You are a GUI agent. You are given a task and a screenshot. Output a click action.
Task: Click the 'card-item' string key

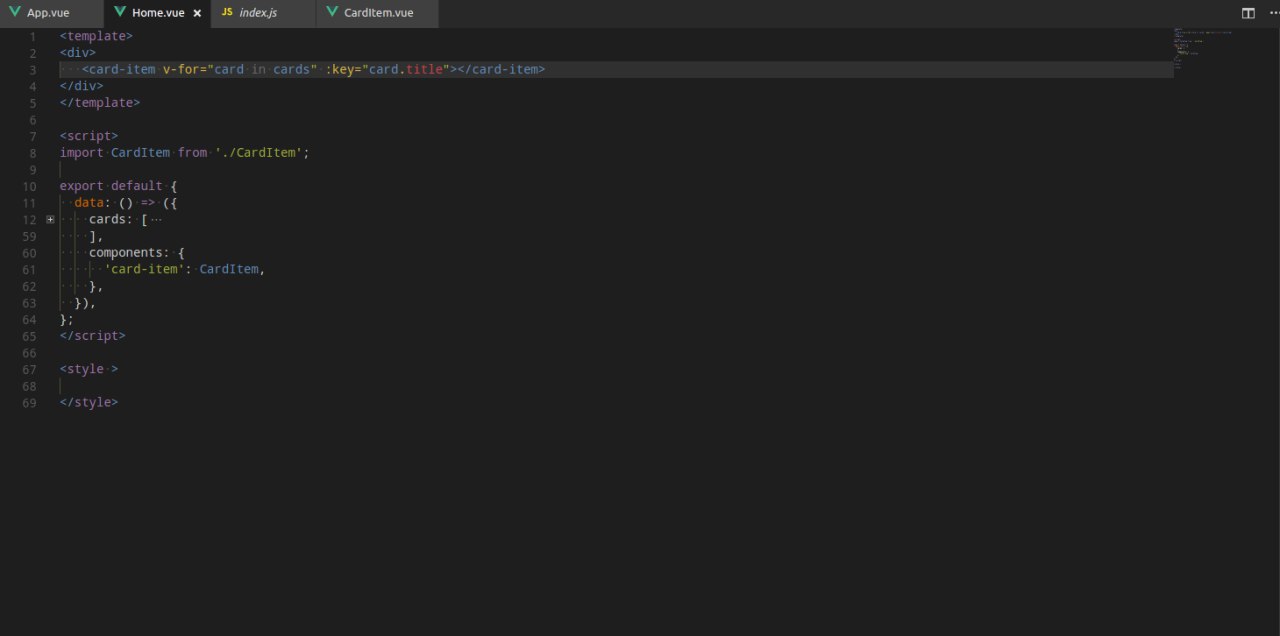pyautogui.click(x=144, y=269)
